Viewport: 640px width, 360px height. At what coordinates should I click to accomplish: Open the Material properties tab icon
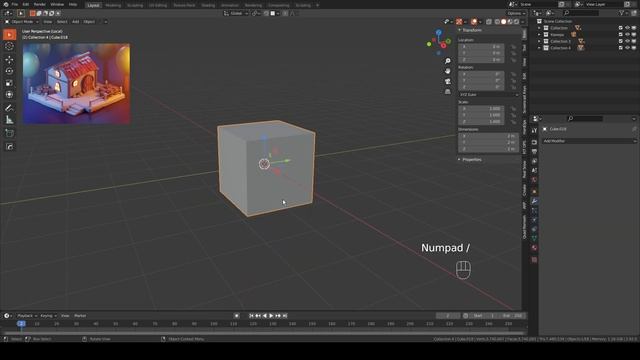coord(534,248)
